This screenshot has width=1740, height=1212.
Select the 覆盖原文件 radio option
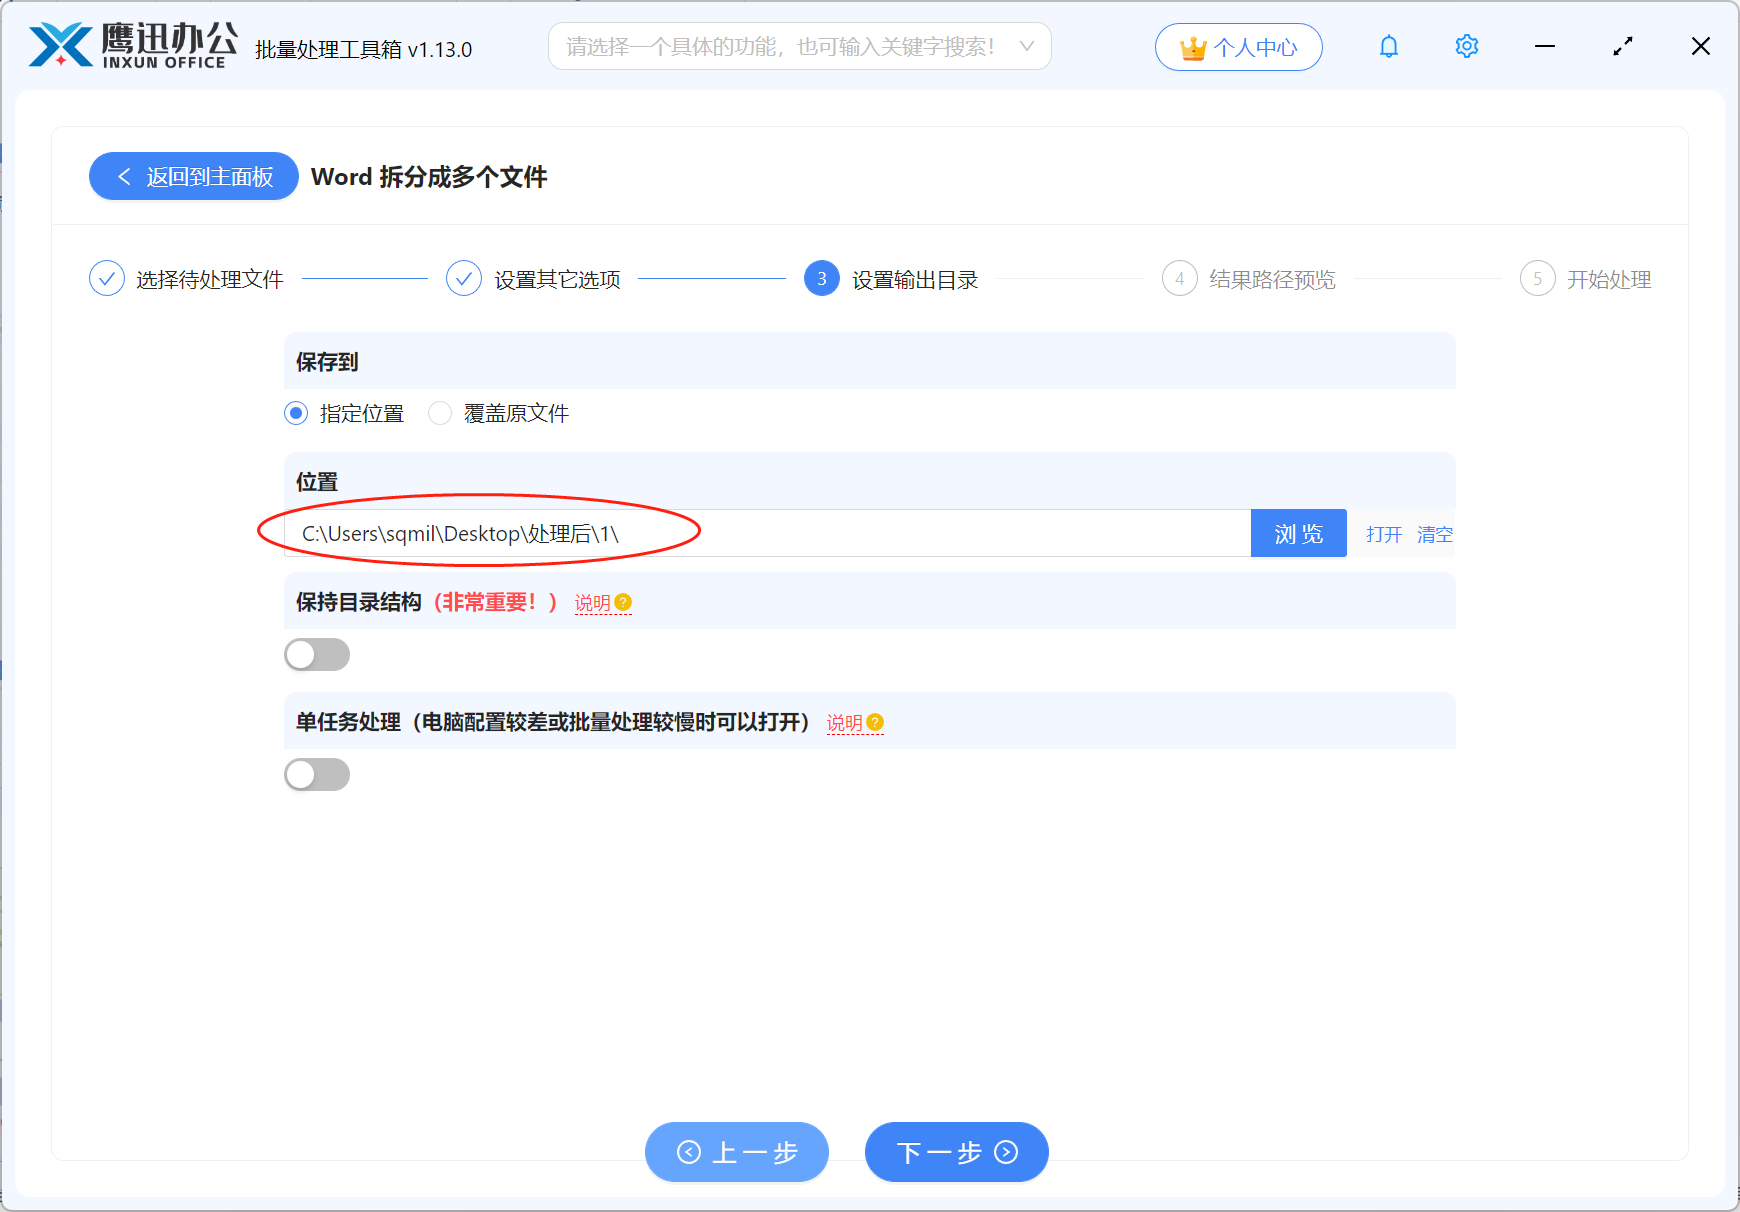(x=440, y=413)
